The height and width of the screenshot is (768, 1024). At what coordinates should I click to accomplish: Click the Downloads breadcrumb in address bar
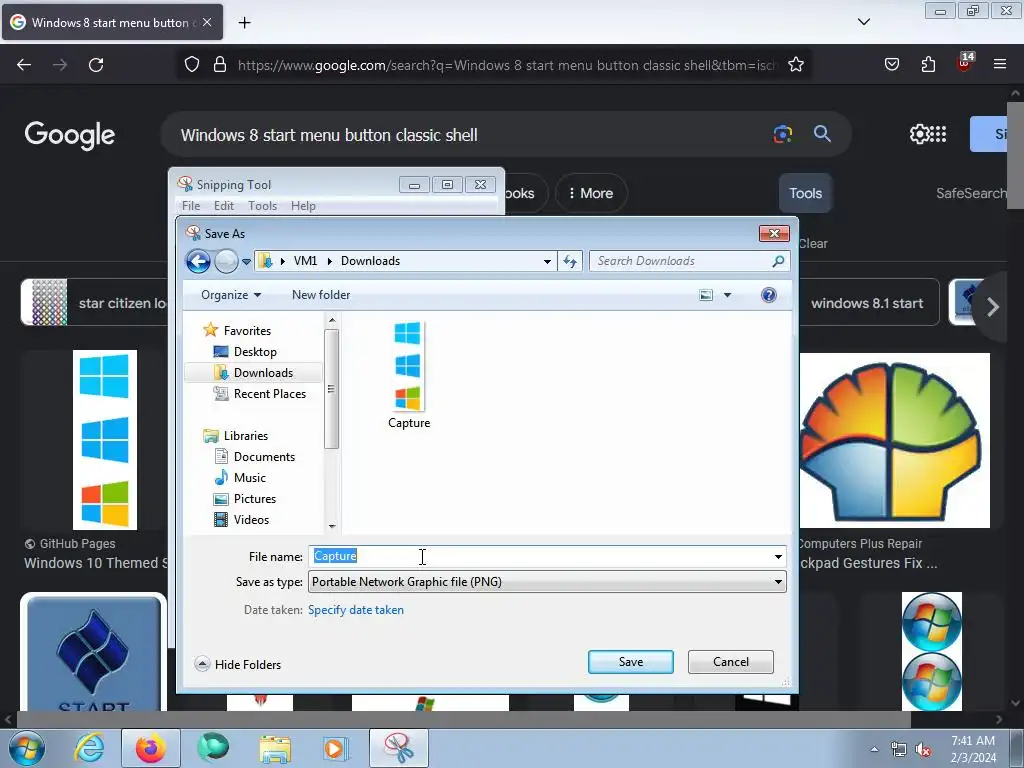pos(370,261)
